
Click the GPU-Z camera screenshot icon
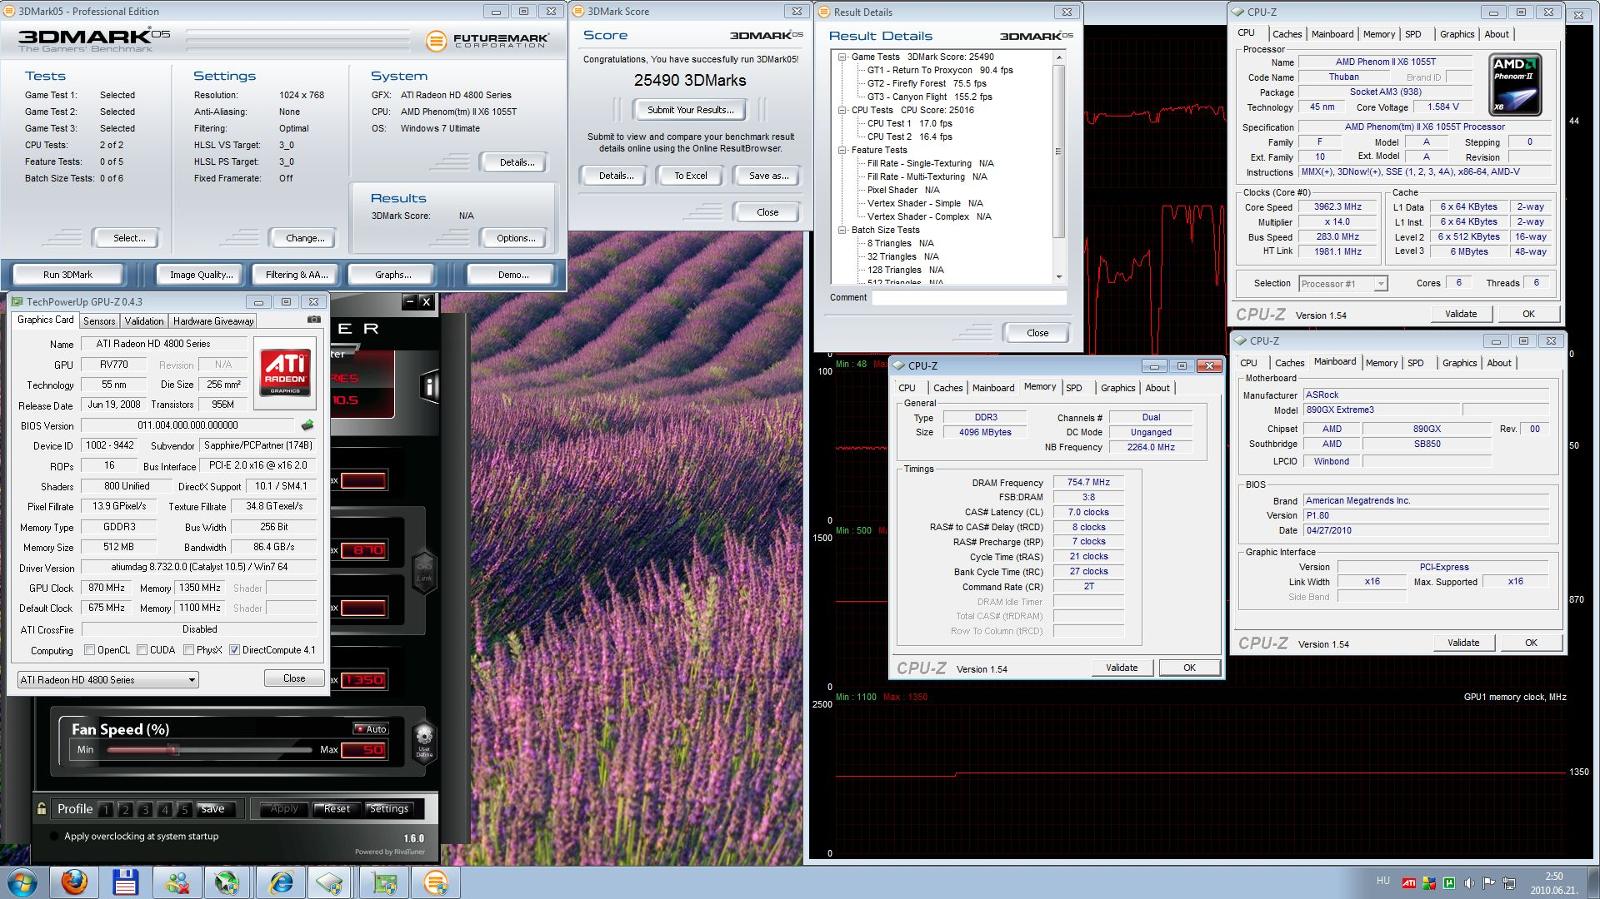(x=314, y=320)
